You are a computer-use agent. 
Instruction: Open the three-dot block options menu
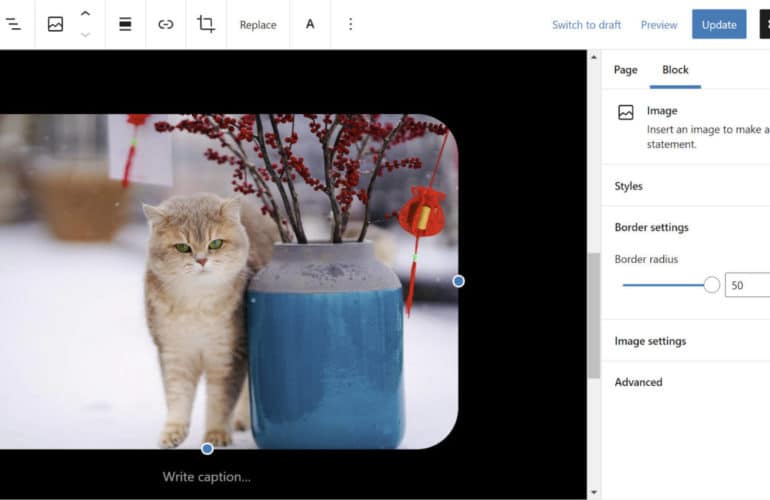(350, 24)
